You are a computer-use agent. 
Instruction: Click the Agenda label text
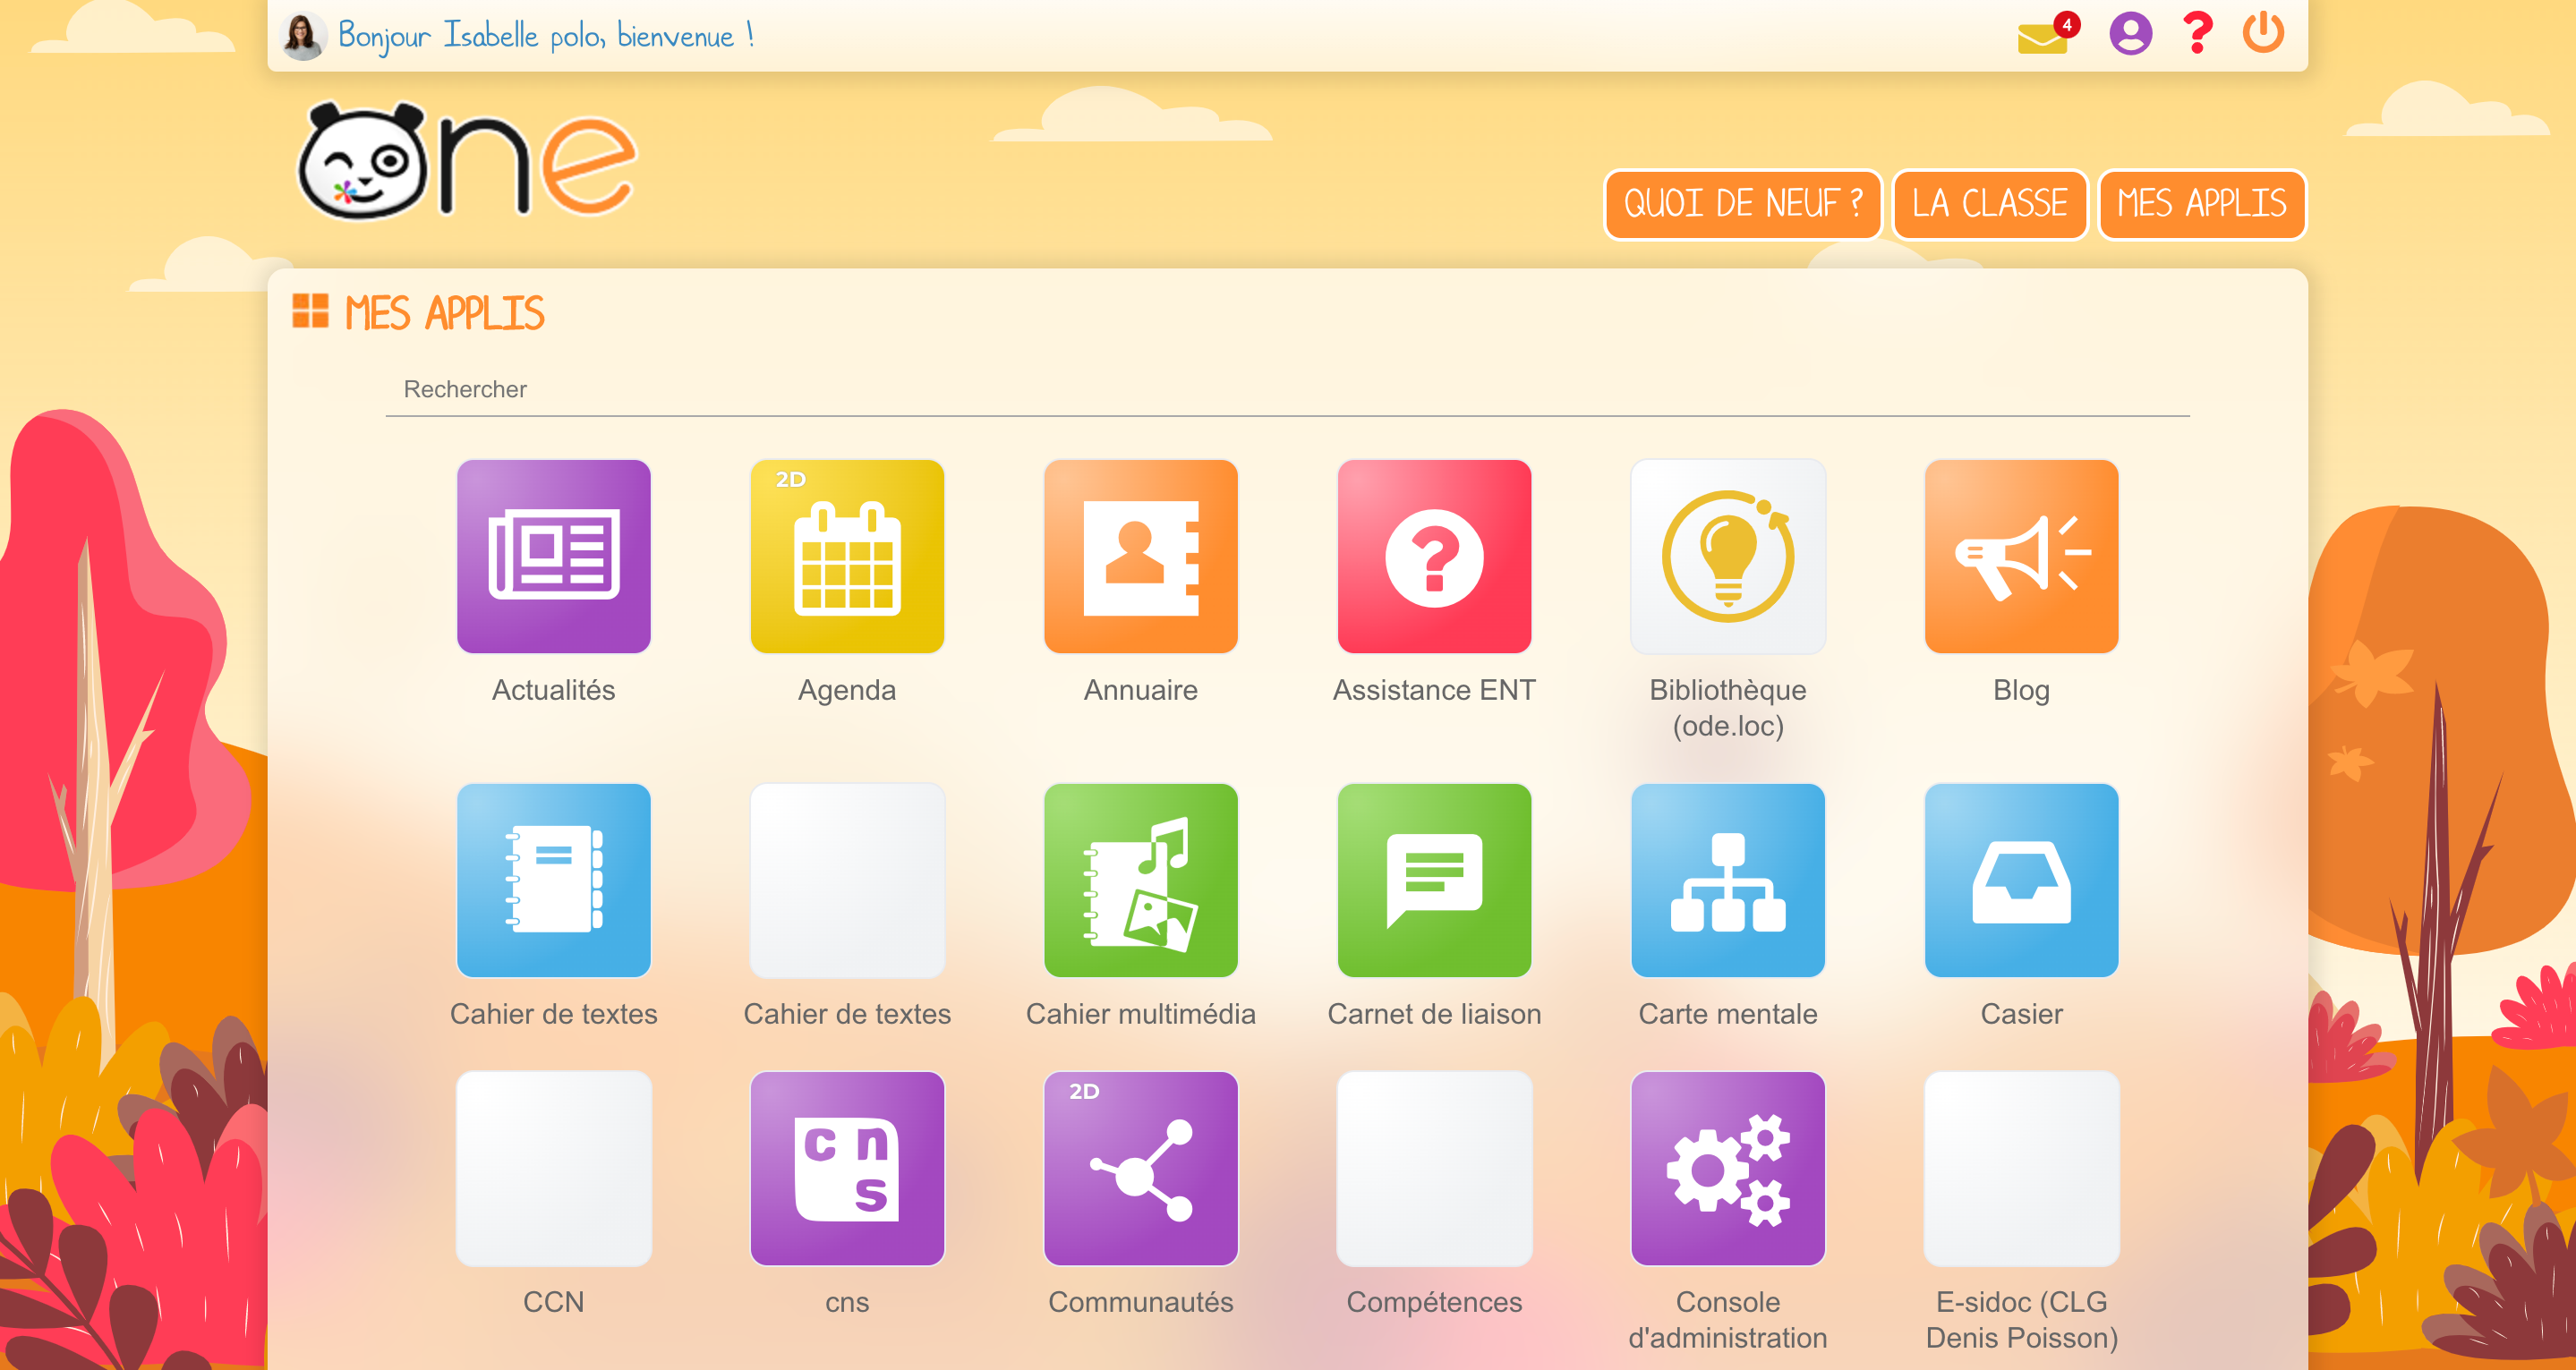pyautogui.click(x=847, y=691)
